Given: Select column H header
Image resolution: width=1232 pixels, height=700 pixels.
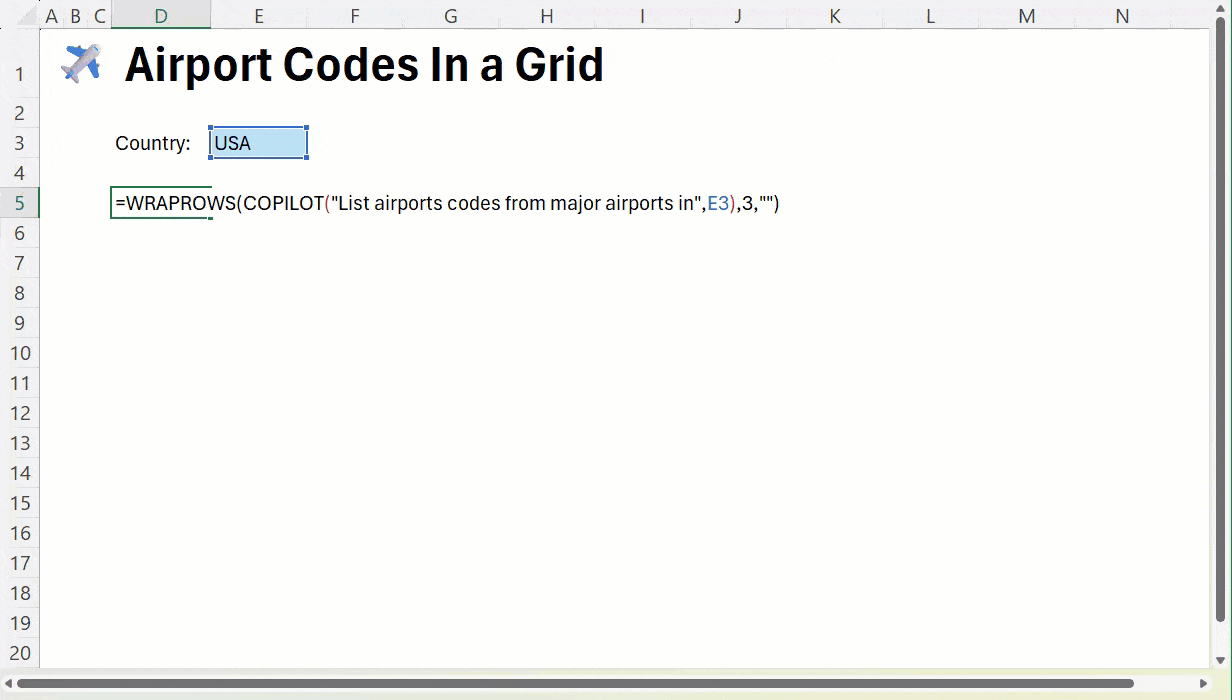Looking at the screenshot, I should [547, 16].
